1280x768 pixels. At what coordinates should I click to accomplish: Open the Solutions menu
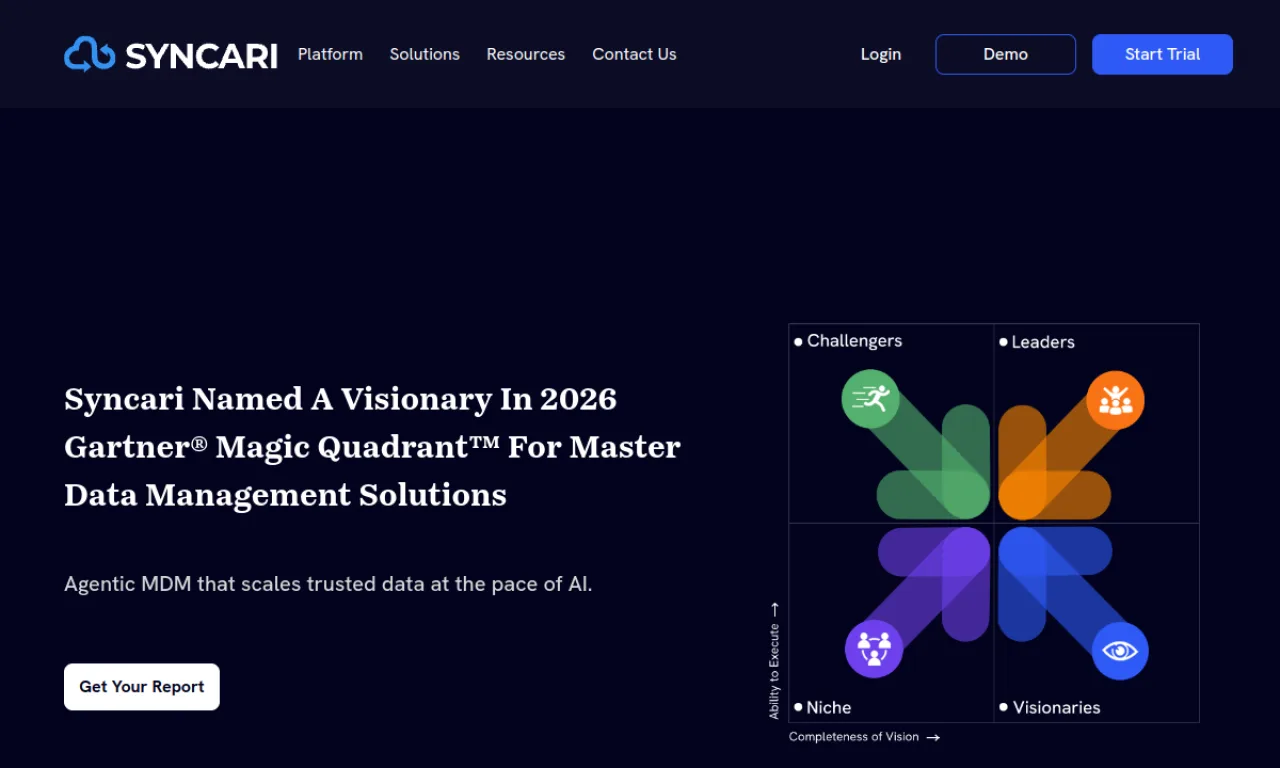pyautogui.click(x=425, y=54)
